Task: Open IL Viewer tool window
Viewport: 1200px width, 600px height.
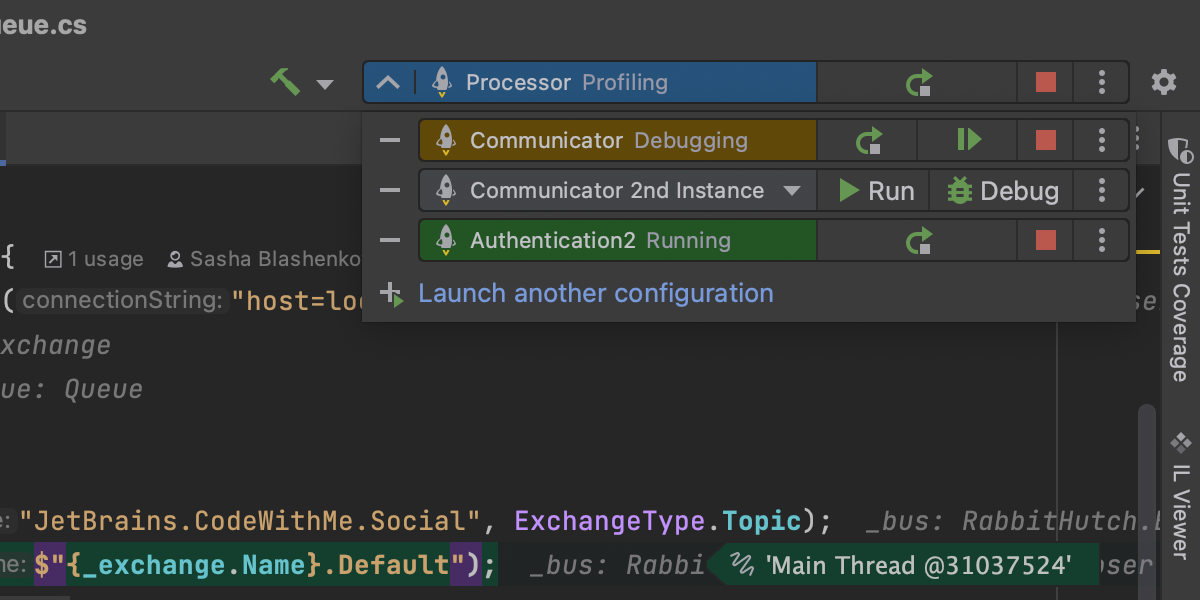Action: click(1181, 495)
